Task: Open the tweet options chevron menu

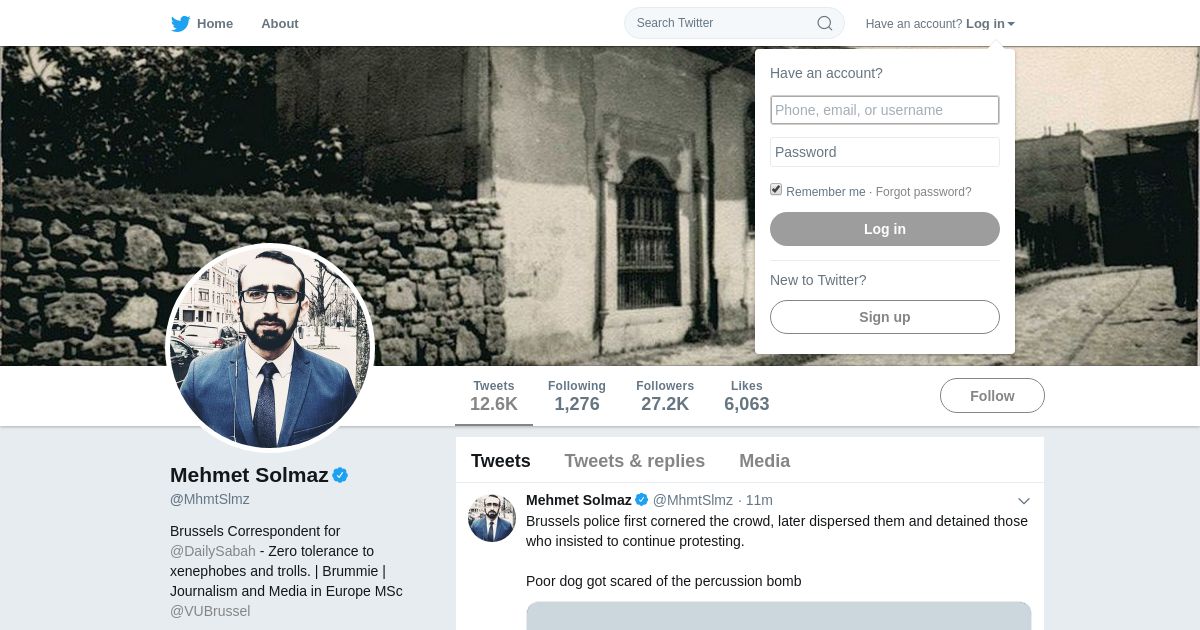Action: click(x=1024, y=501)
